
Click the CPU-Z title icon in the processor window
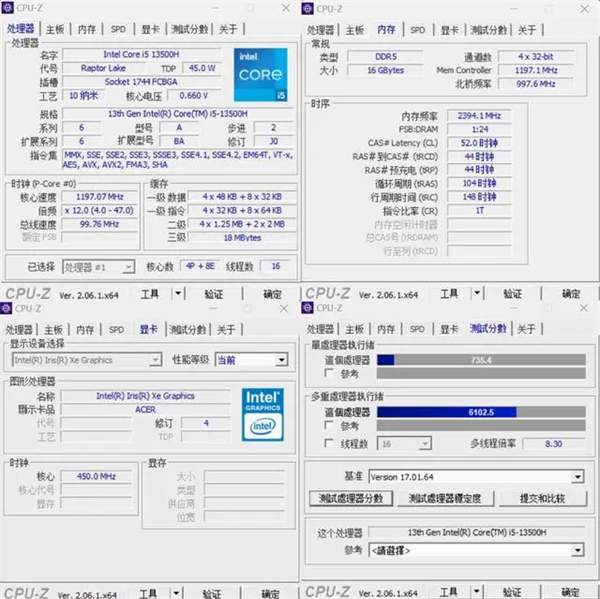(x=7, y=8)
